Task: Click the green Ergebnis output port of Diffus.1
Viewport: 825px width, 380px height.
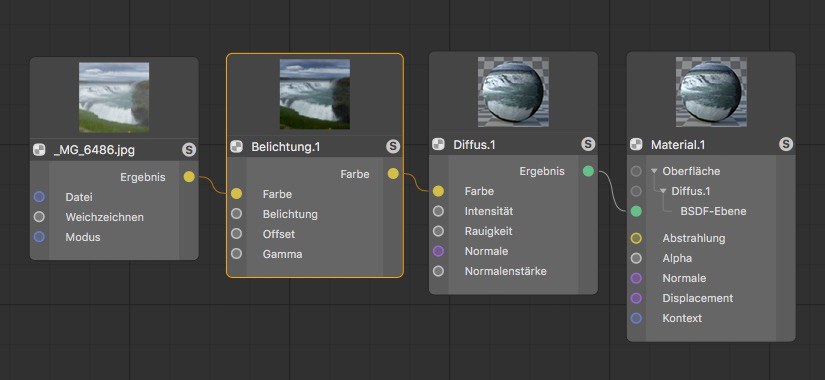Action: click(x=588, y=171)
